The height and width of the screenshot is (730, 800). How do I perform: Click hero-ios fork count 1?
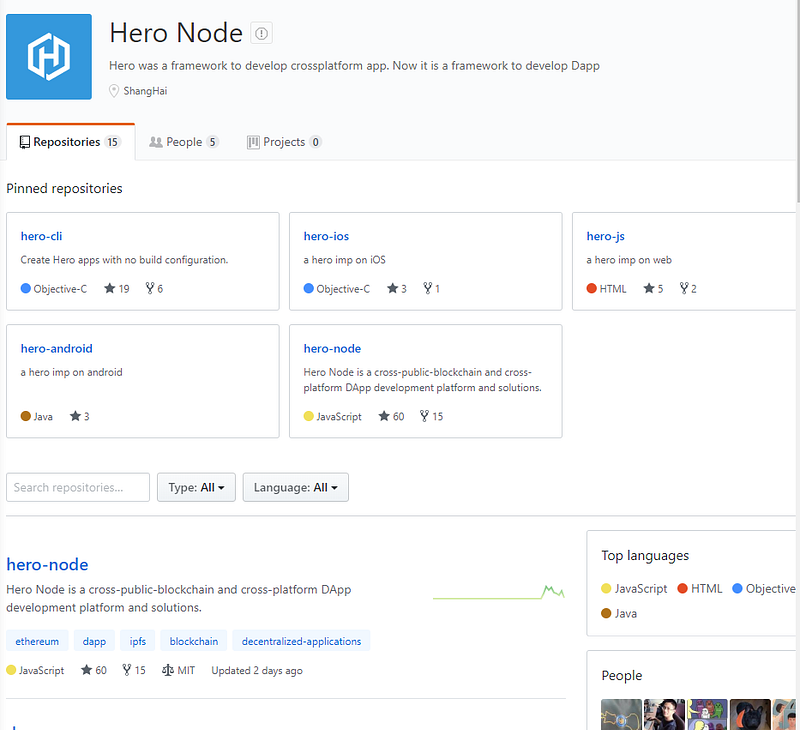pyautogui.click(x=431, y=289)
